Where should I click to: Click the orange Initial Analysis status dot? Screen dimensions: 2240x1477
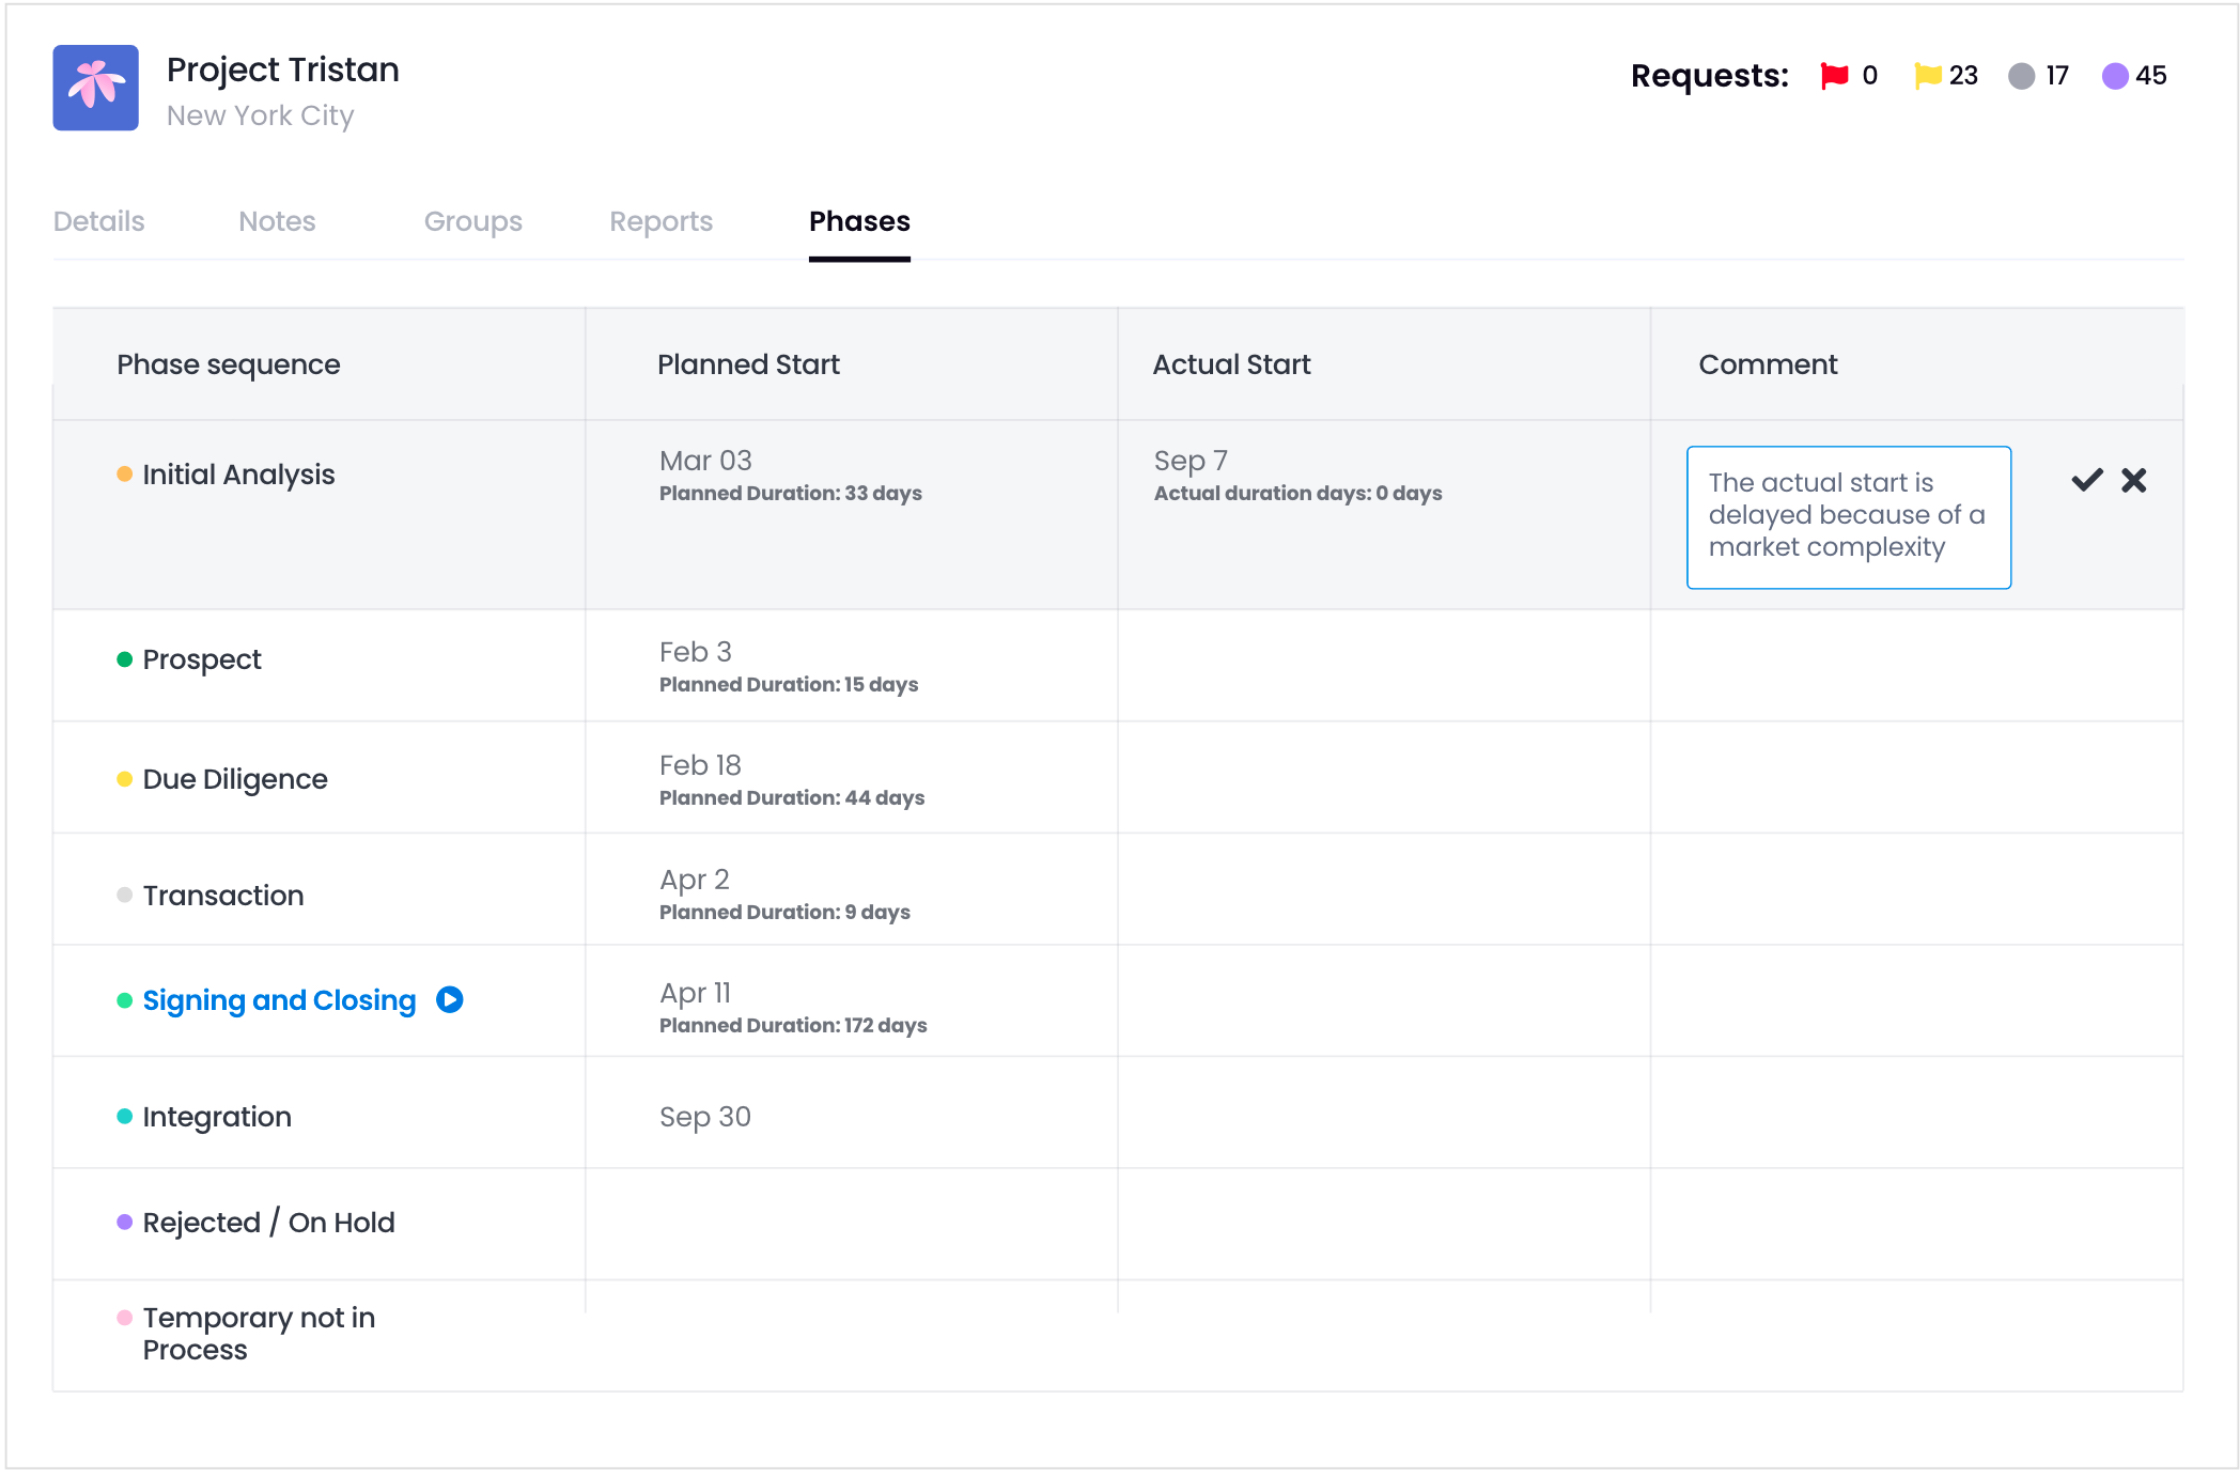(124, 474)
